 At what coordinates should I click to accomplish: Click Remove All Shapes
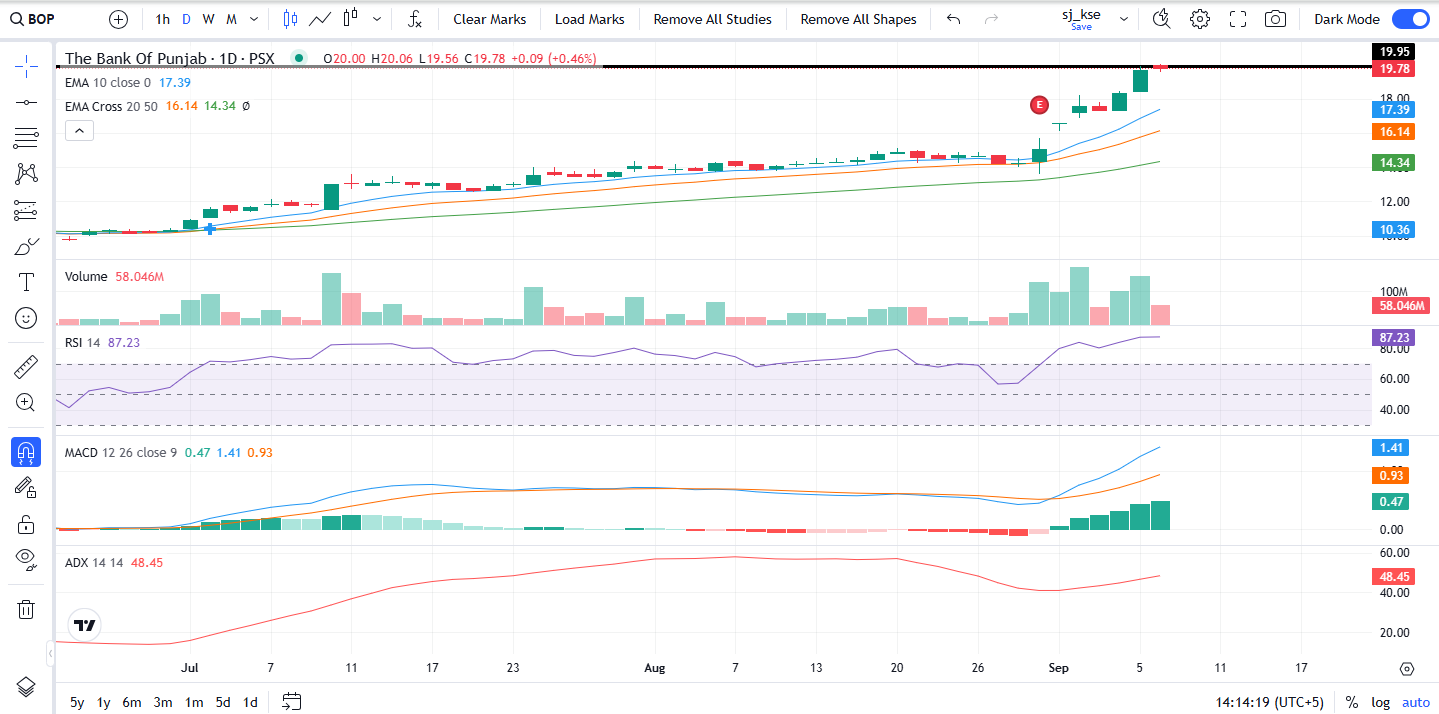pyautogui.click(x=859, y=19)
